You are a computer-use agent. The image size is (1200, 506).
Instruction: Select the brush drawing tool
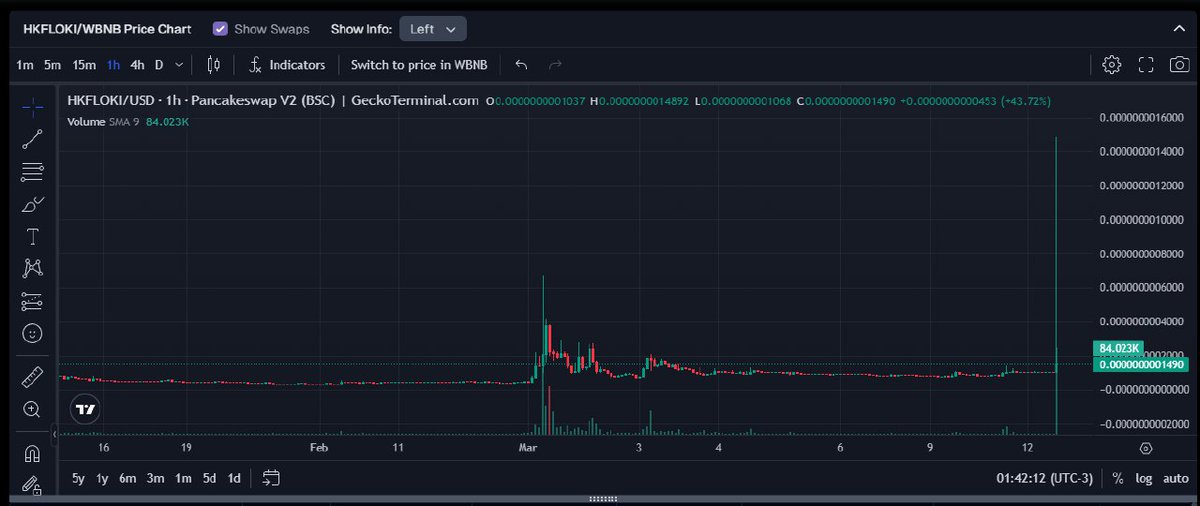[32, 204]
